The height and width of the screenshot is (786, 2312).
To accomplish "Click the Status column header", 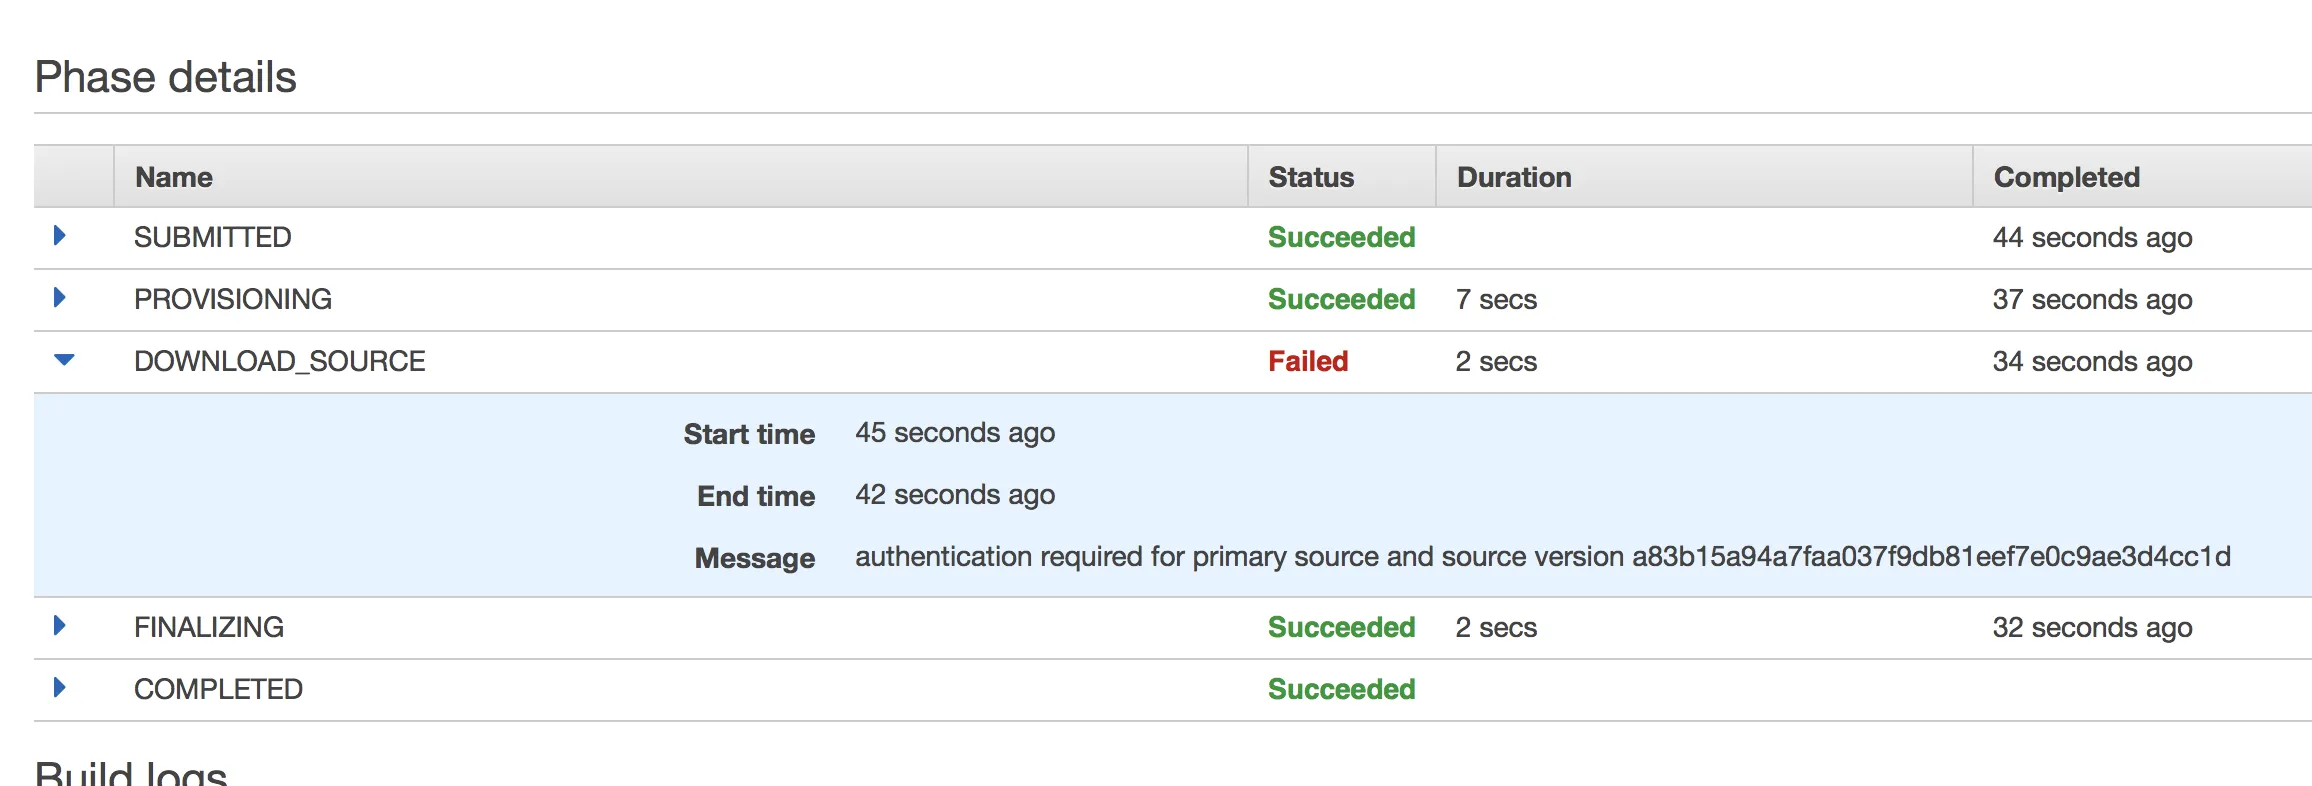I will point(1310,177).
